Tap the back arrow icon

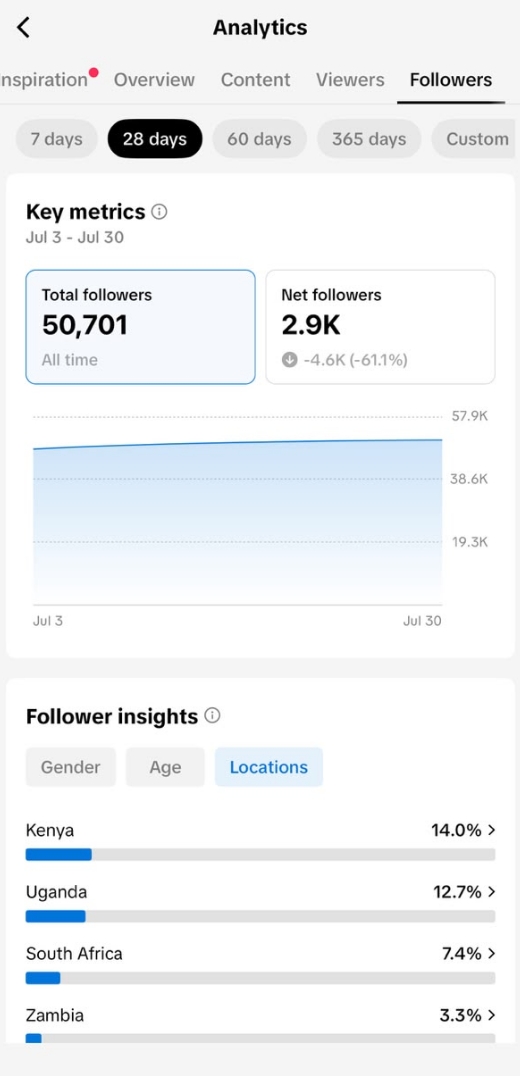tap(23, 27)
